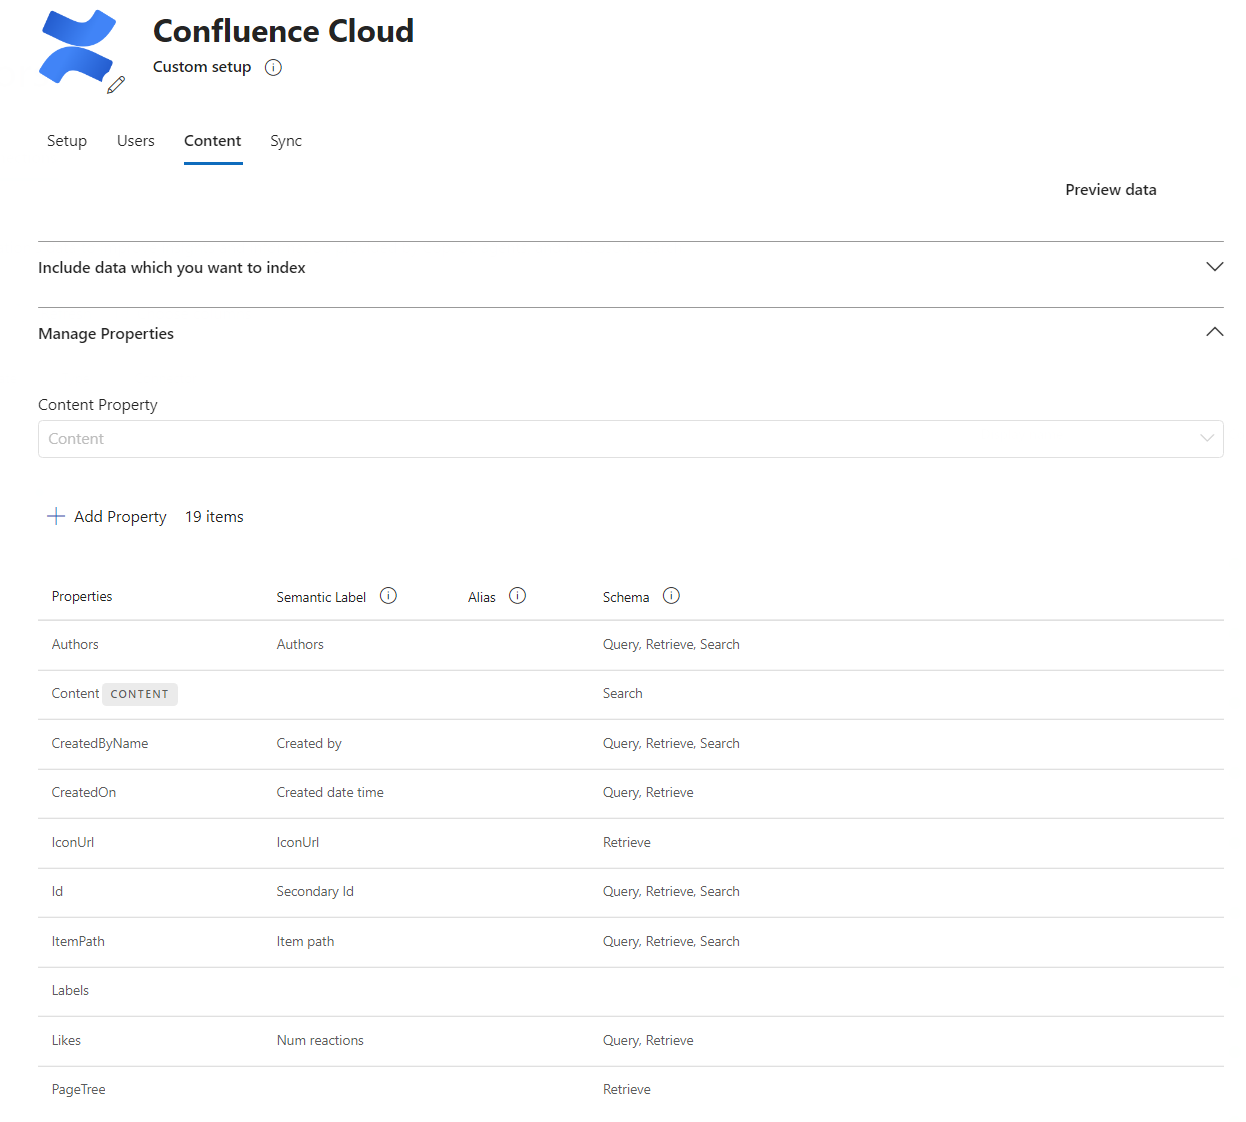Select the Content tab

click(212, 141)
